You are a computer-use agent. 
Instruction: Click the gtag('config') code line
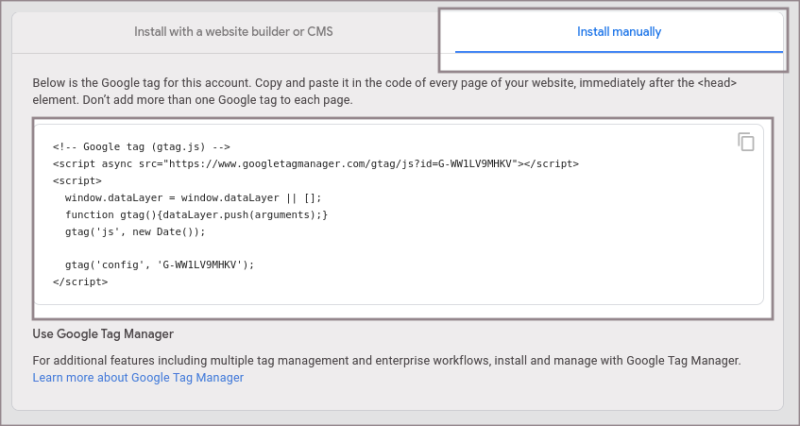(160, 265)
